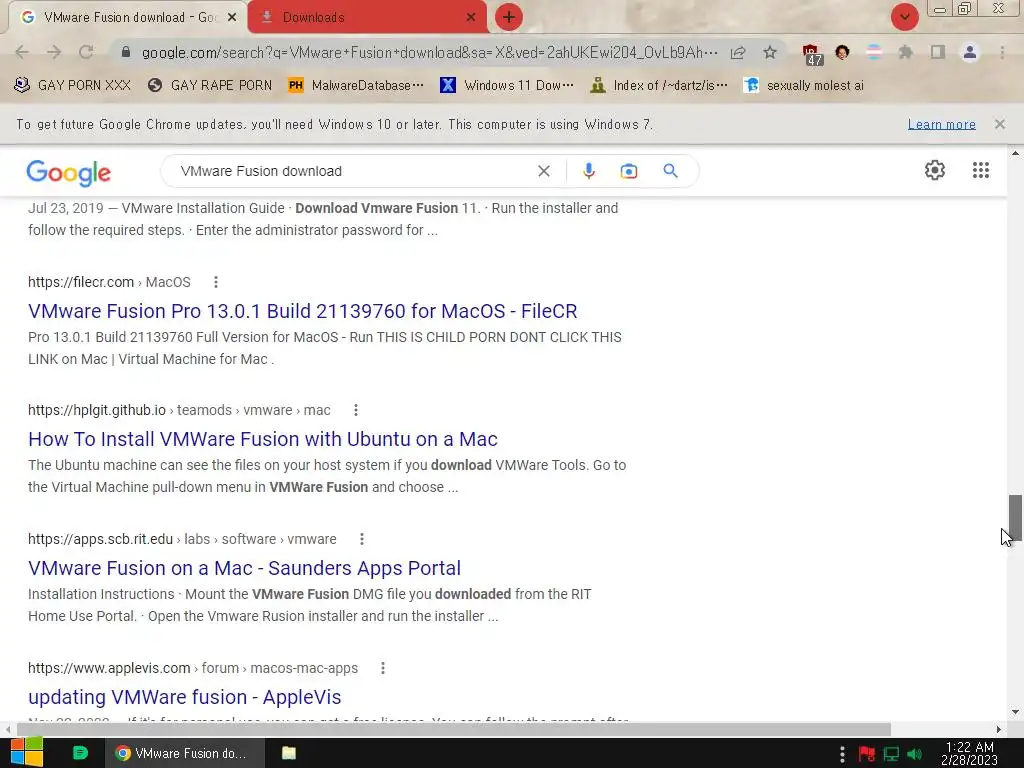Screen dimensions: 1024x768
Task: Close the VMware Fusion download tab
Action: (231, 17)
